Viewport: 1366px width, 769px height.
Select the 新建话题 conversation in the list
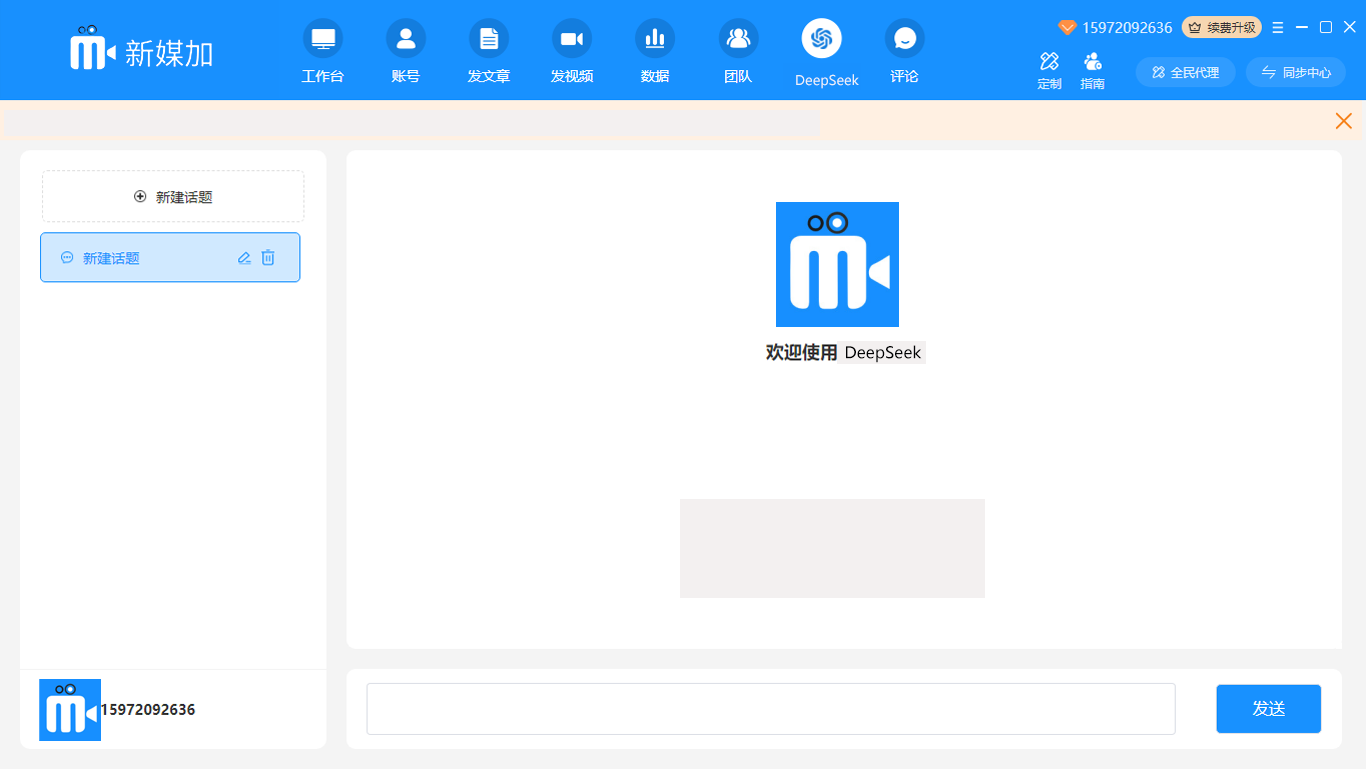coord(140,258)
